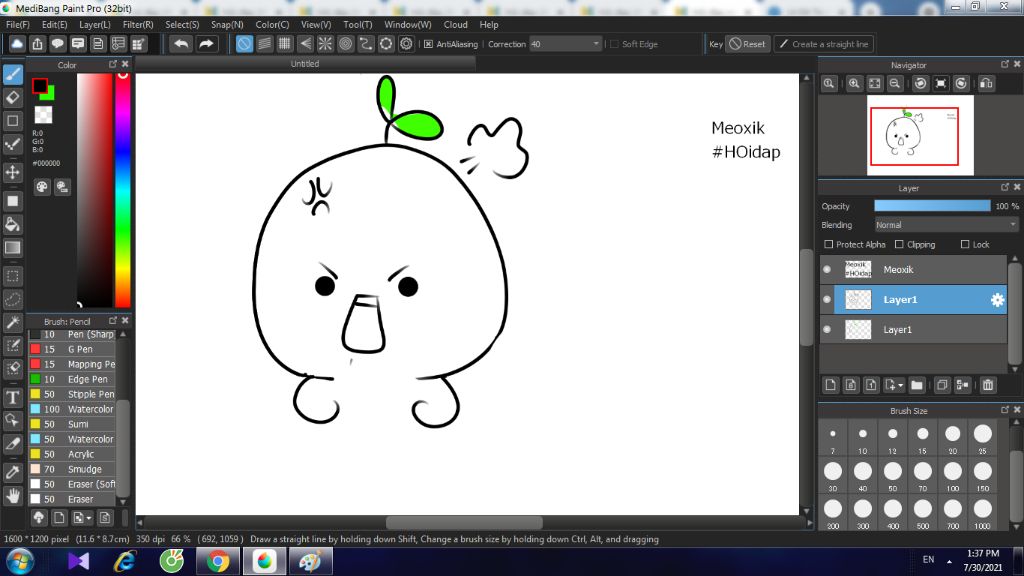Zoom in using the Navigator magnifier plus
The image size is (1024, 576).
click(854, 84)
